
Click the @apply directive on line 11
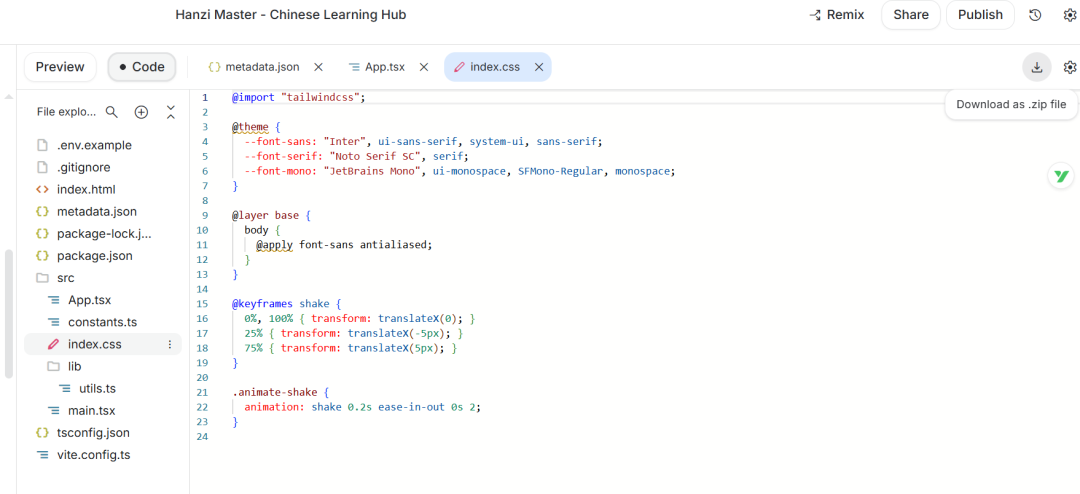click(275, 245)
